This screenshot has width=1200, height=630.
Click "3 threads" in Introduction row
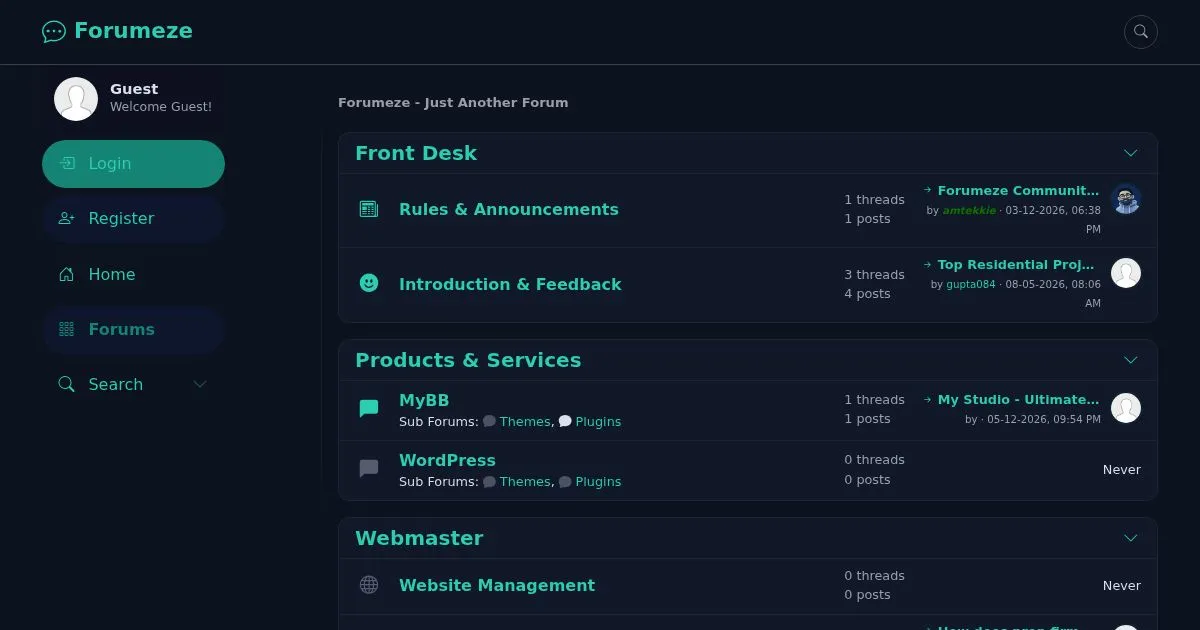pos(874,275)
